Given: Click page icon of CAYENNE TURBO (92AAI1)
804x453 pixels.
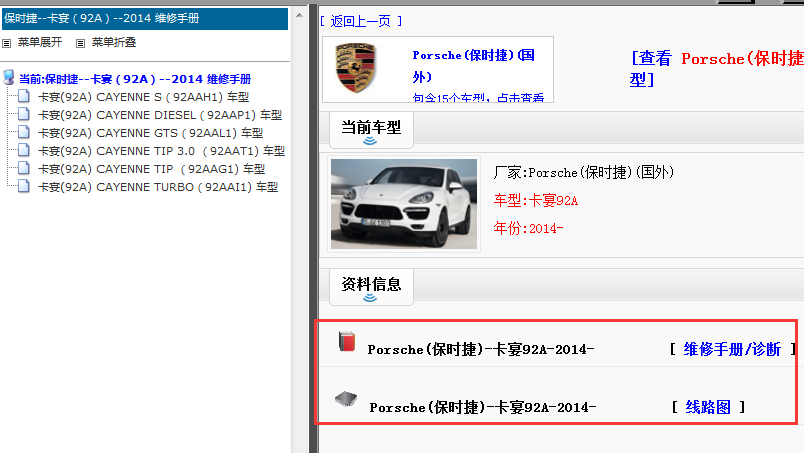Looking at the screenshot, I should 24,186.
